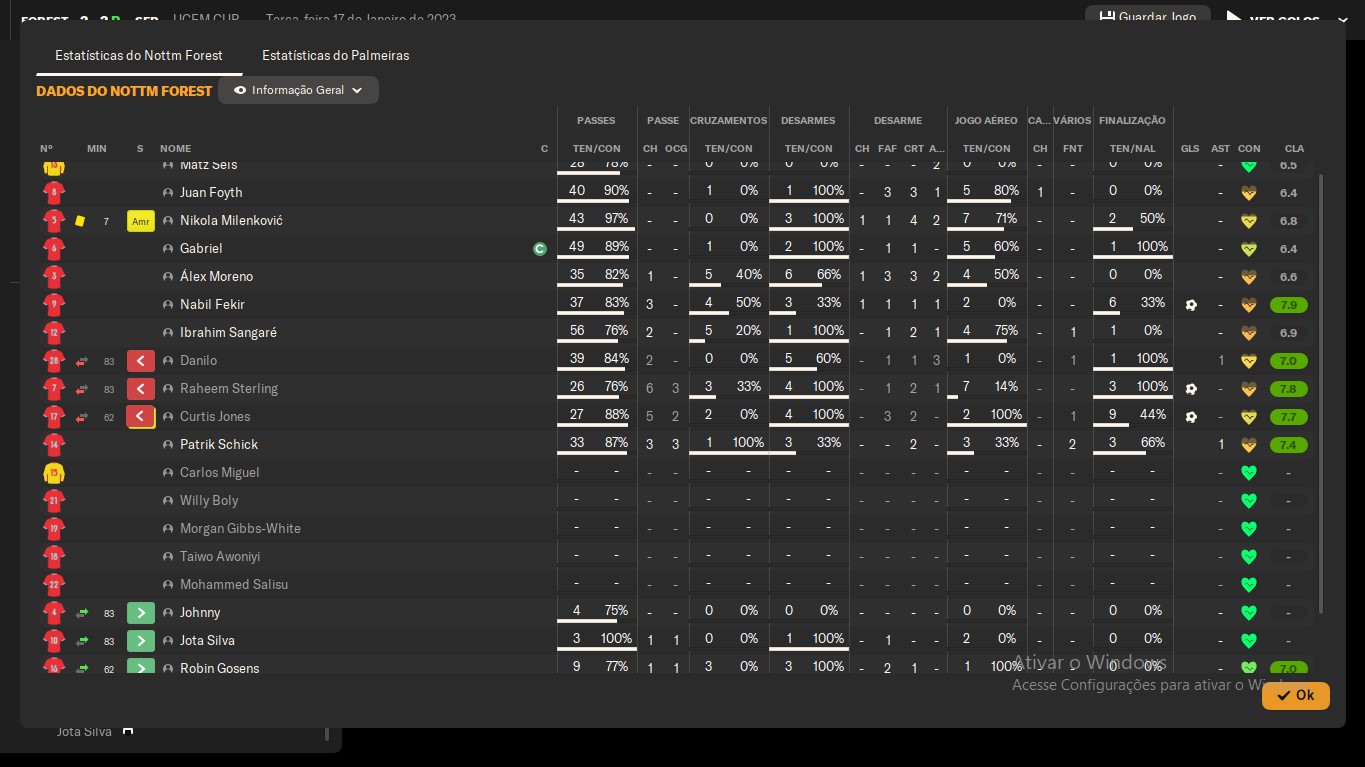Click Raheem Sterling's goal ball icon
1365x767 pixels.
pos(1190,389)
